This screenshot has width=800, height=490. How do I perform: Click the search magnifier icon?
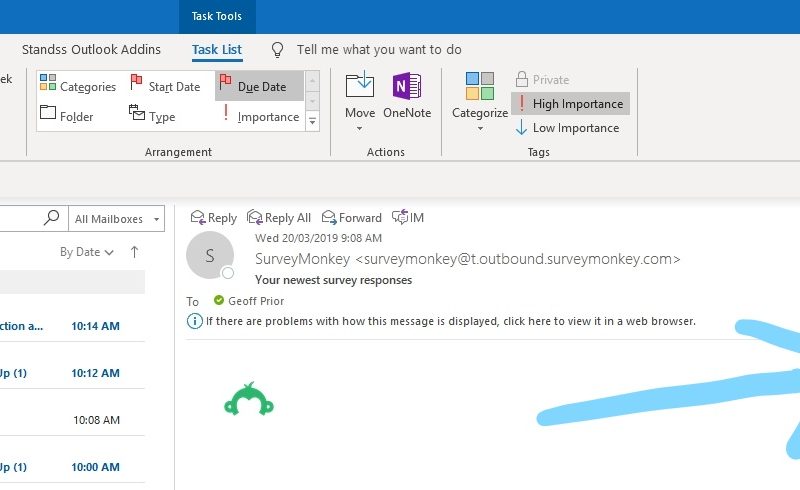[x=51, y=217]
